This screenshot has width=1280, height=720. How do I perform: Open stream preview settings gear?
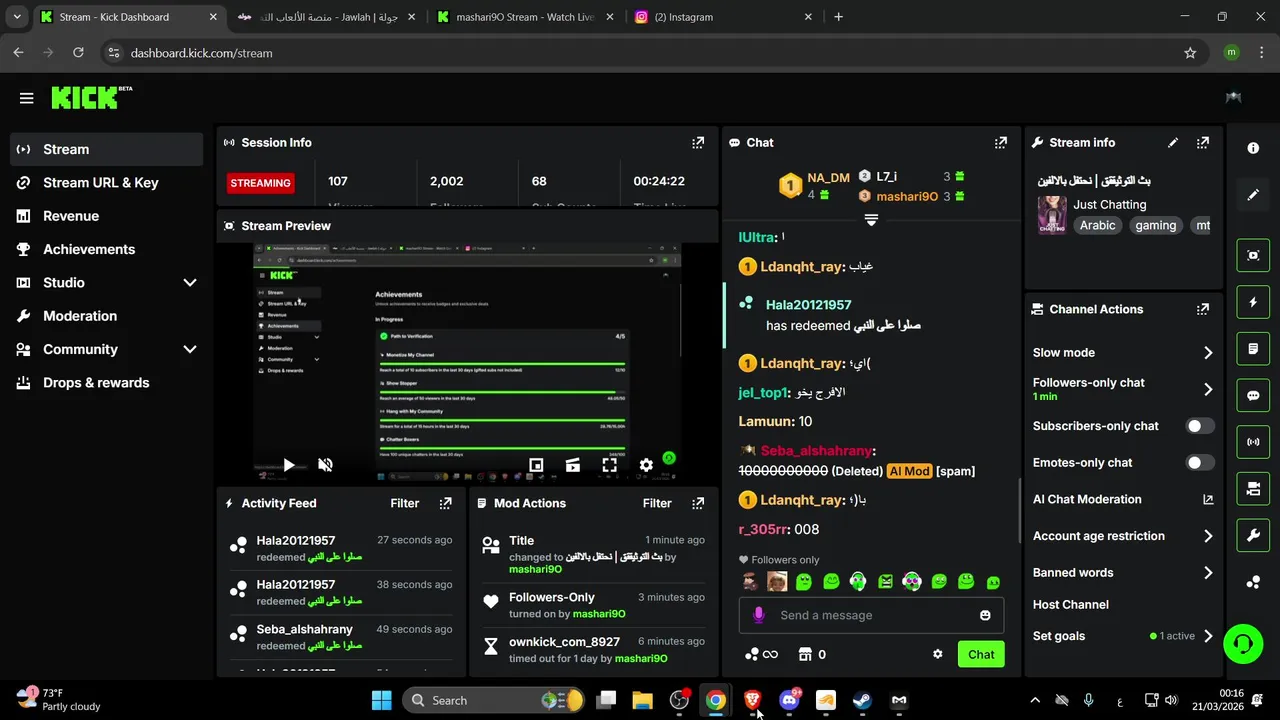coord(646,465)
